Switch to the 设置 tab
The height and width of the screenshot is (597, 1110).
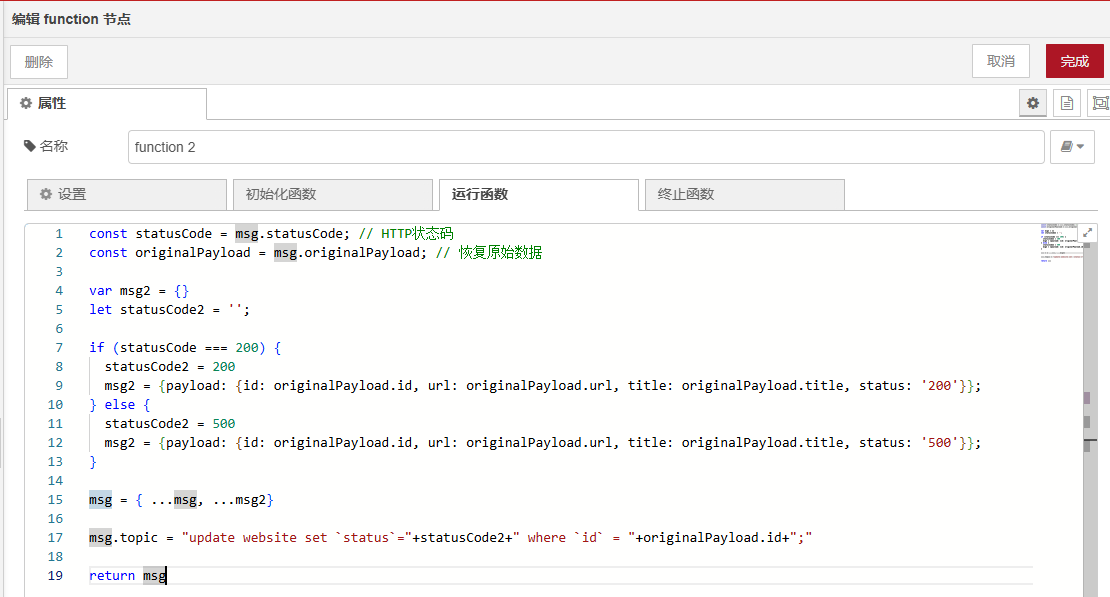point(126,194)
